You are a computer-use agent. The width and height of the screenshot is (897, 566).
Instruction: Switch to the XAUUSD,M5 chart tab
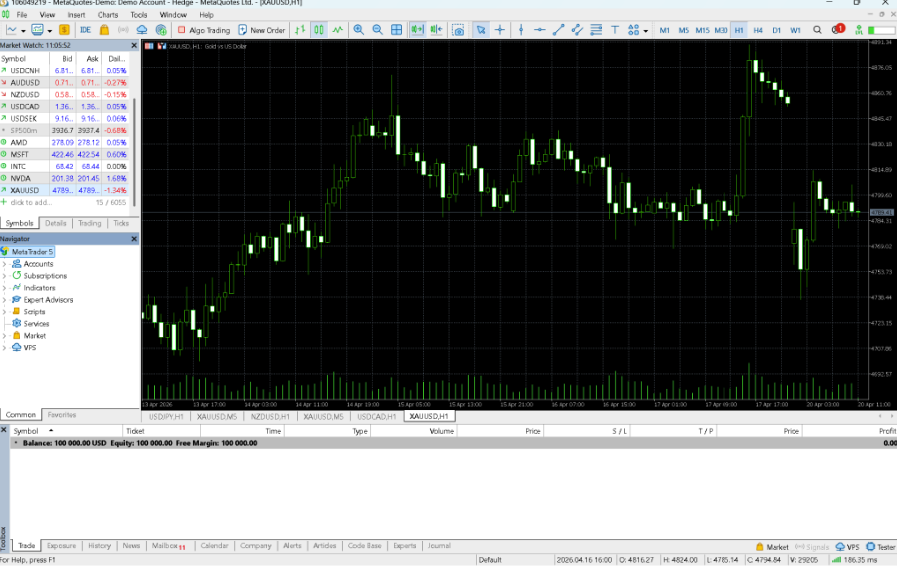click(x=216, y=416)
